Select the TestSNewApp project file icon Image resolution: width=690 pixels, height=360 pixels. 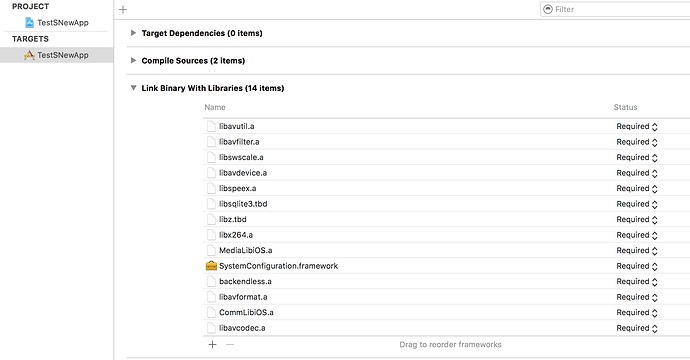pyautogui.click(x=29, y=22)
